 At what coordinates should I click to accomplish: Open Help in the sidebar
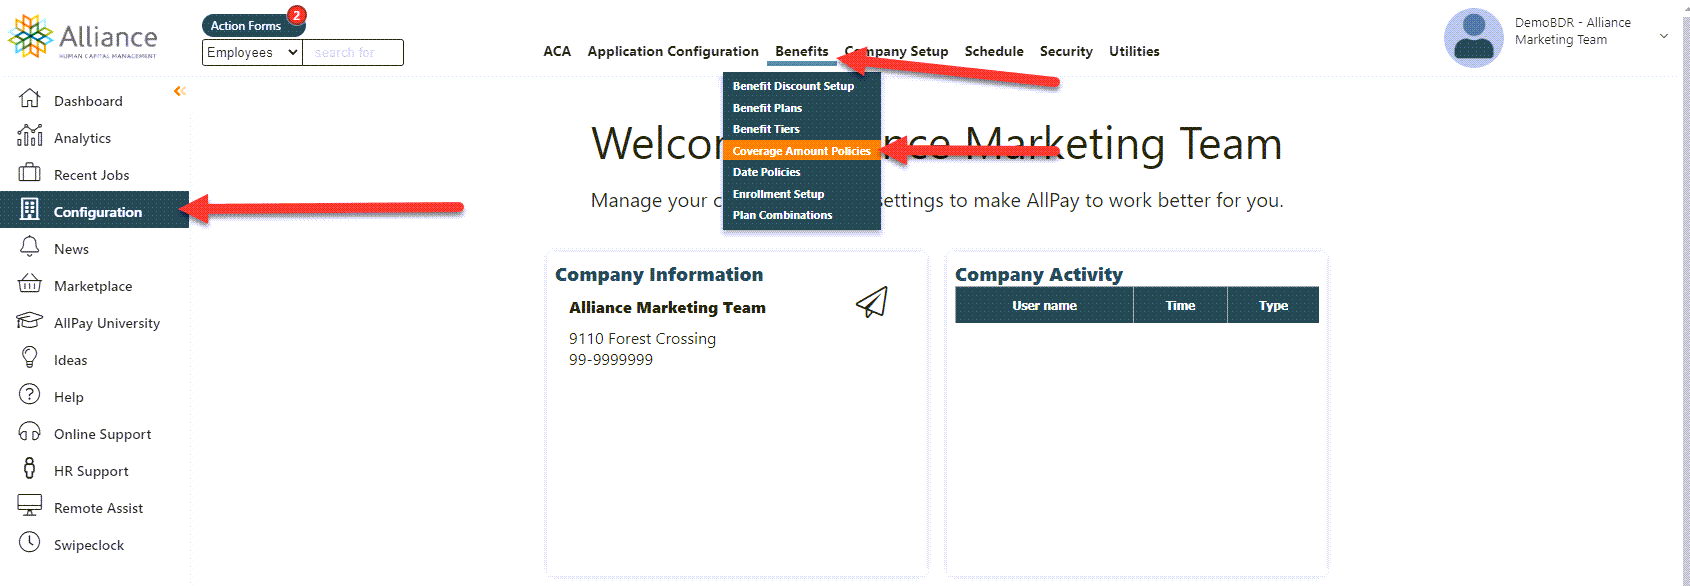click(69, 397)
